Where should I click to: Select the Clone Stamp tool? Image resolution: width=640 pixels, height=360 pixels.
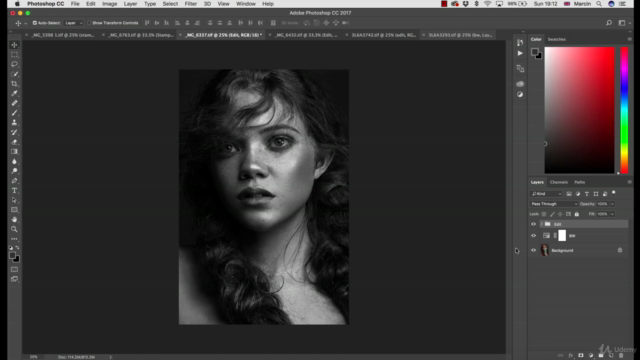14,122
